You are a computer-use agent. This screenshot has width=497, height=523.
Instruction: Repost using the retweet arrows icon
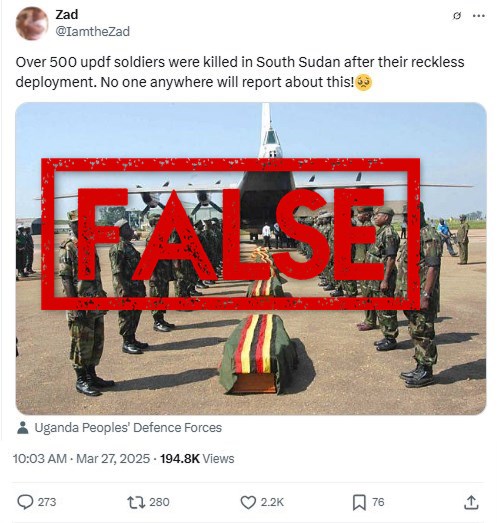pyautogui.click(x=136, y=502)
